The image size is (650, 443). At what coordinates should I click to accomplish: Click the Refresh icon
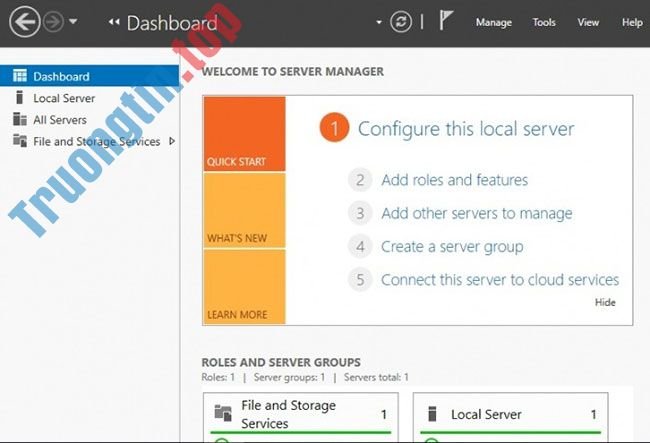point(401,22)
